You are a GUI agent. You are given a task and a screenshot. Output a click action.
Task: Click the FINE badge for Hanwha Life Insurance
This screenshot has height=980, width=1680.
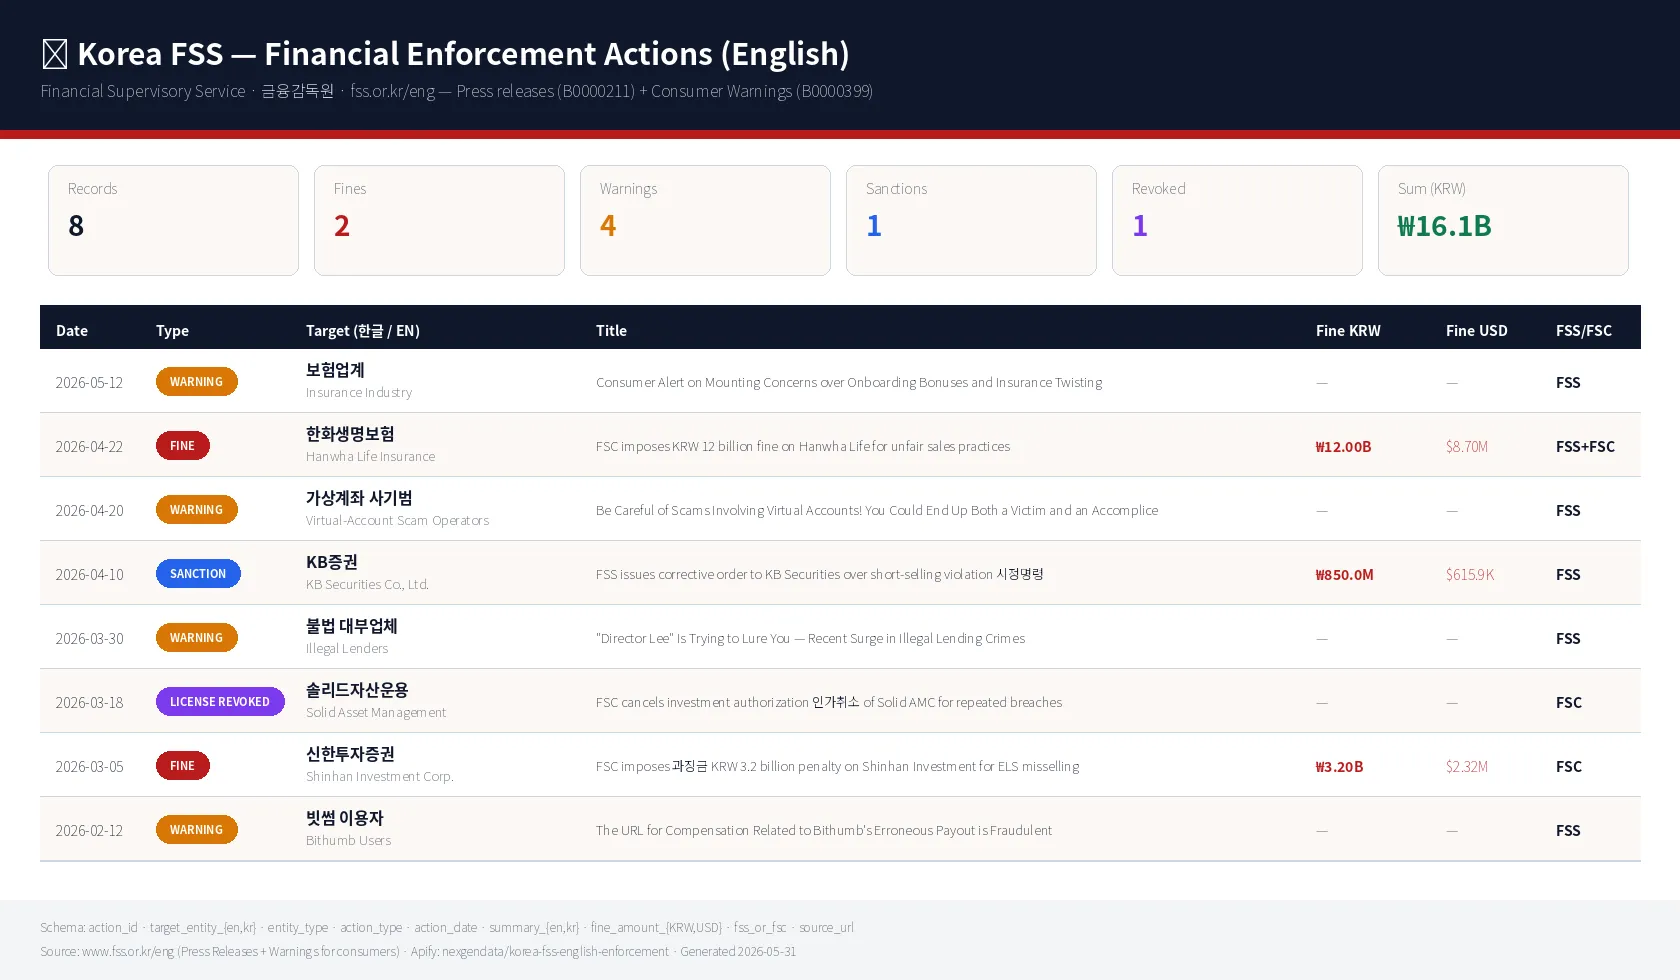pyautogui.click(x=183, y=446)
